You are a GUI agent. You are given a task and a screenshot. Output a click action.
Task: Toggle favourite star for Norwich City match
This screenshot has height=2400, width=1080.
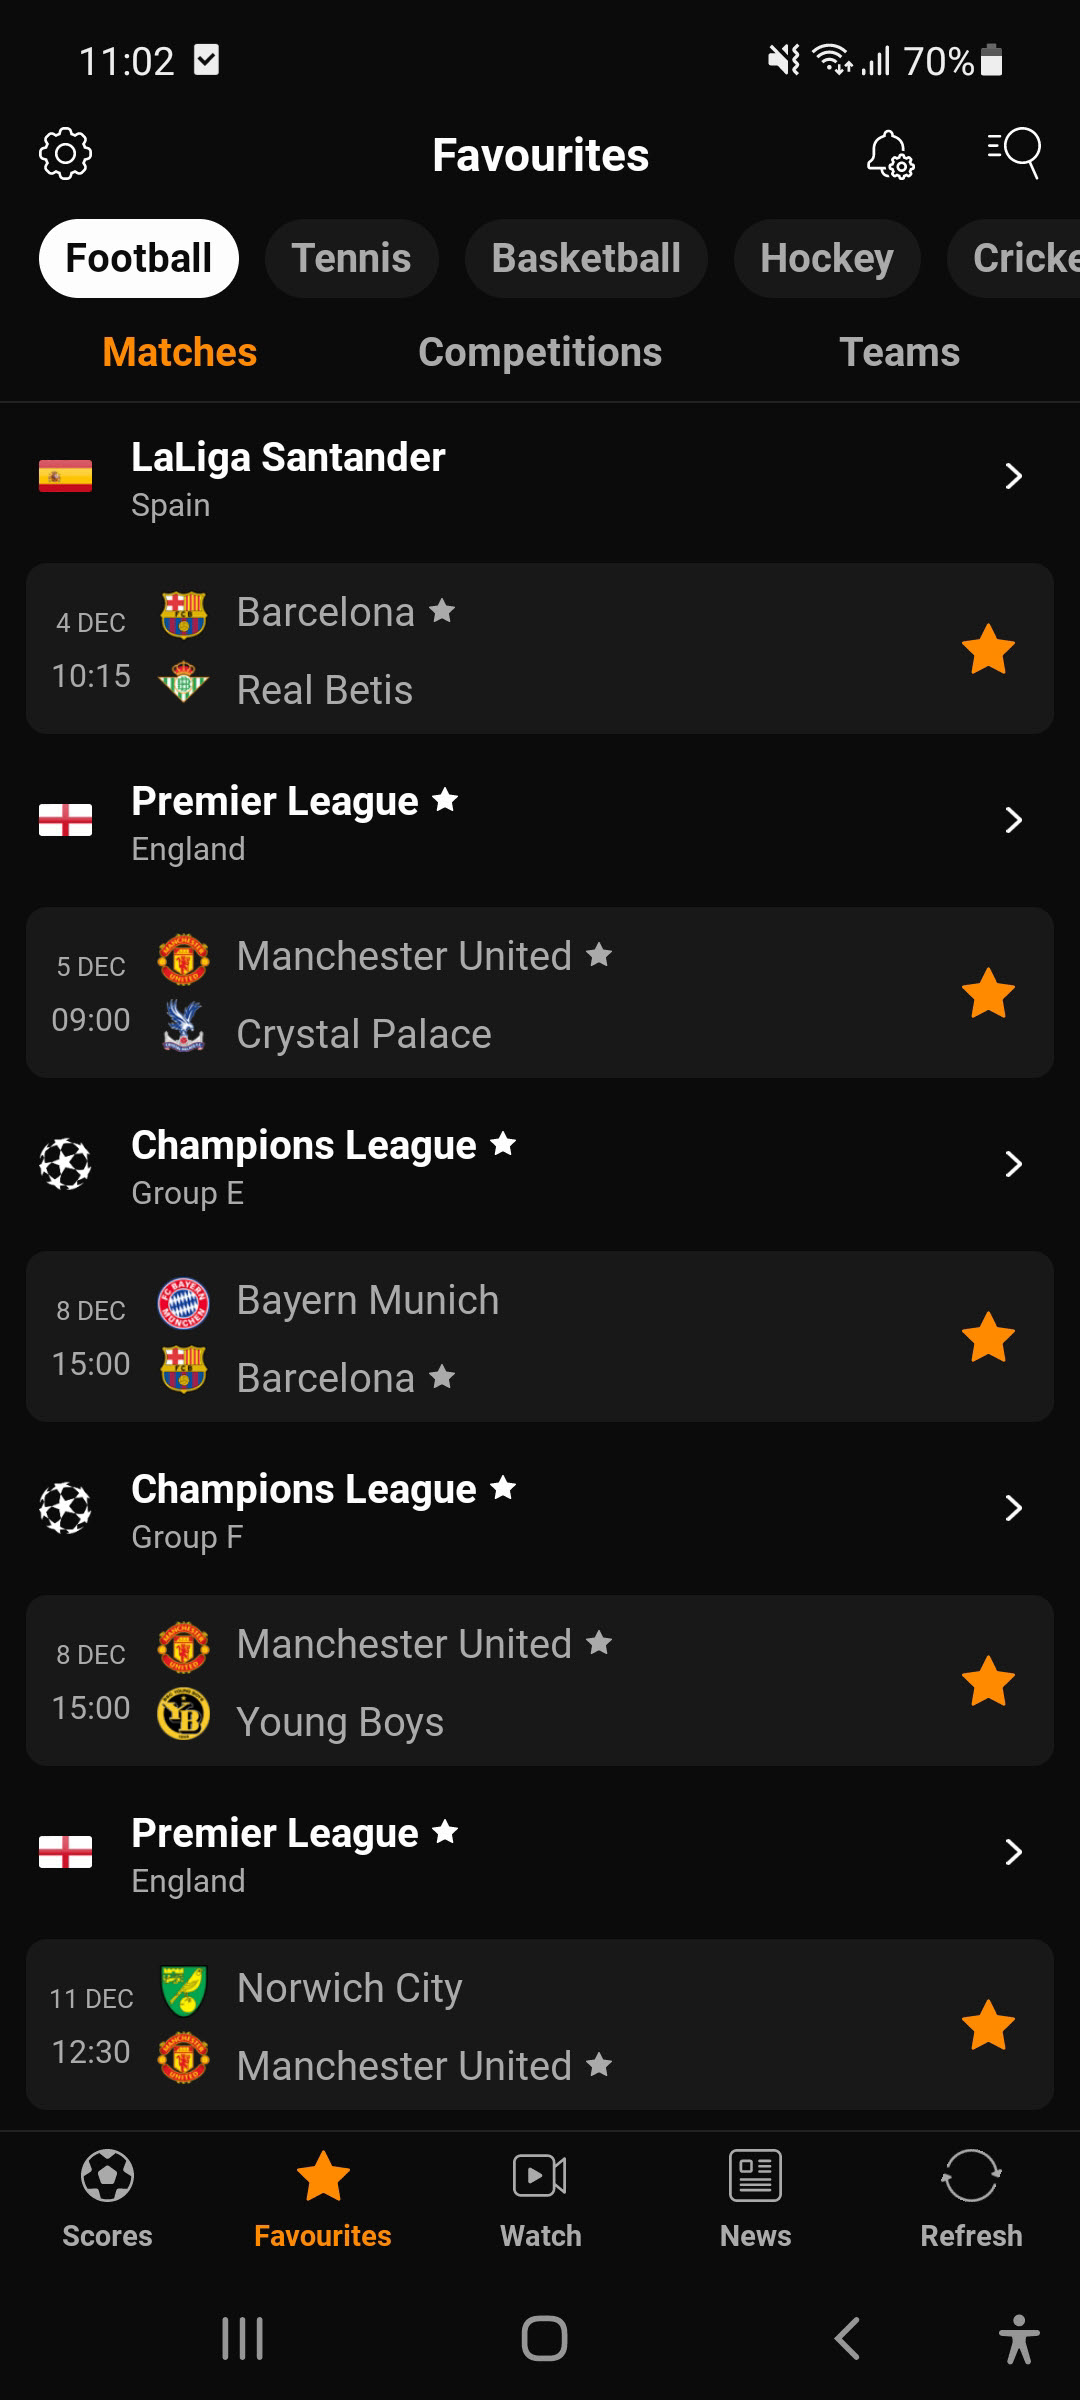[x=988, y=2025]
